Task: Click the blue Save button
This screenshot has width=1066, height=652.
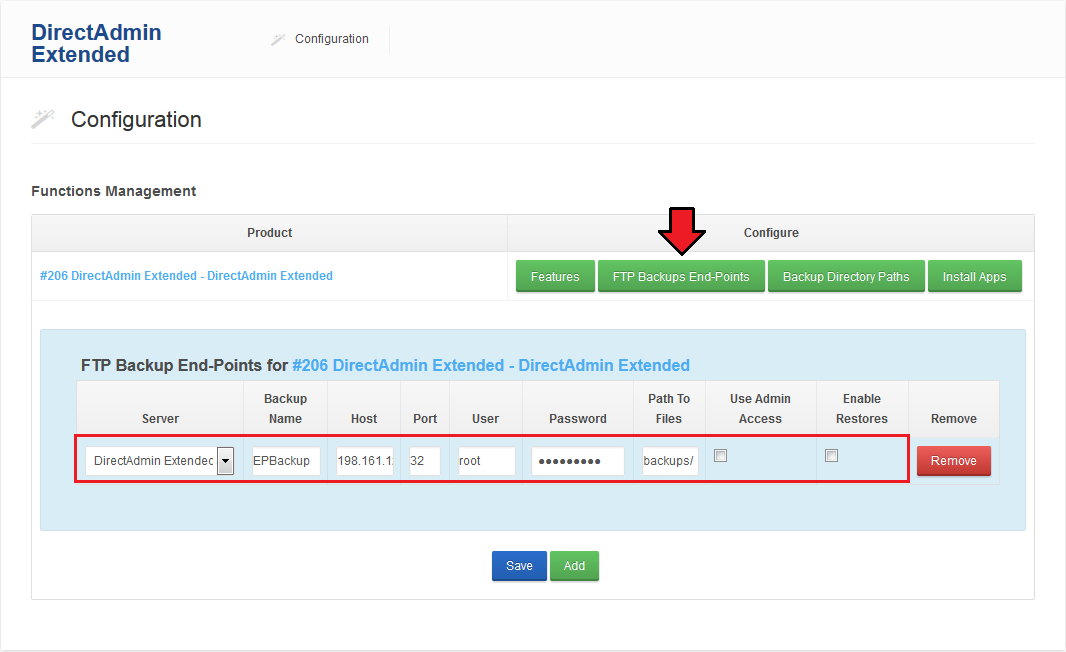Action: point(519,566)
